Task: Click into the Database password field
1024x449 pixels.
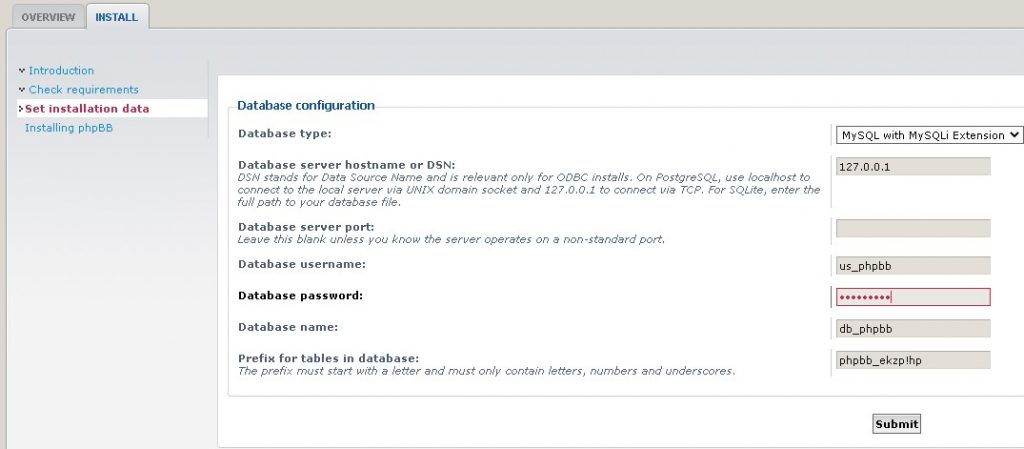Action: (x=912, y=297)
